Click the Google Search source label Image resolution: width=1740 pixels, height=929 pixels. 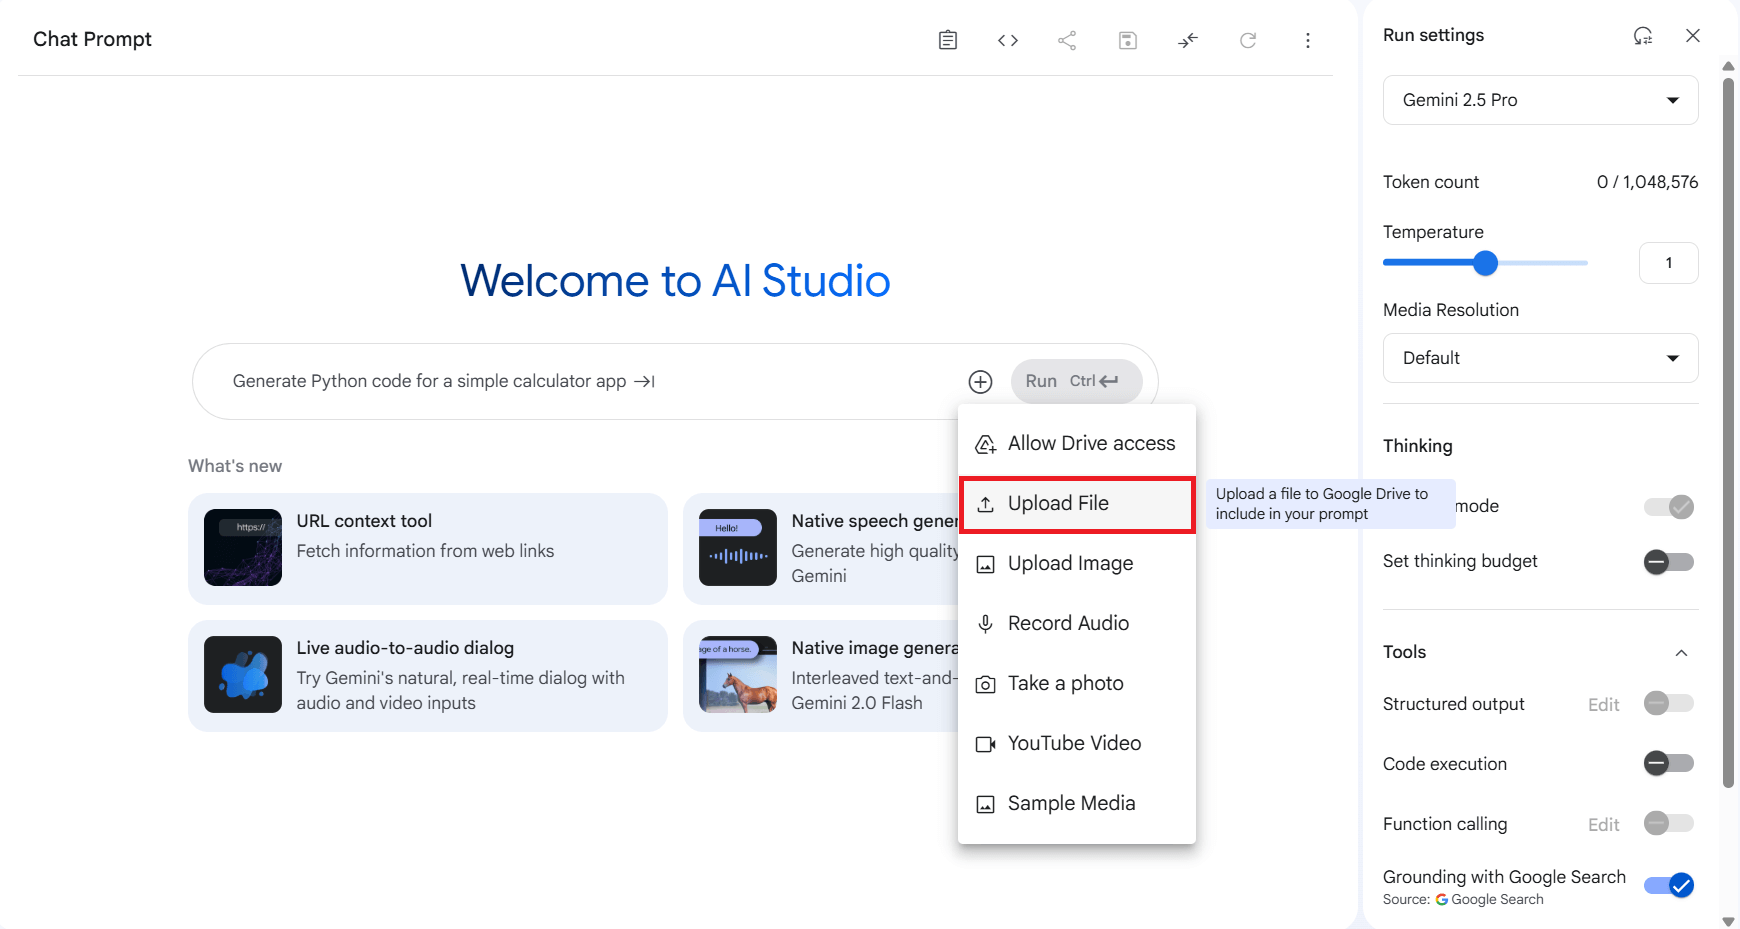point(1490,900)
